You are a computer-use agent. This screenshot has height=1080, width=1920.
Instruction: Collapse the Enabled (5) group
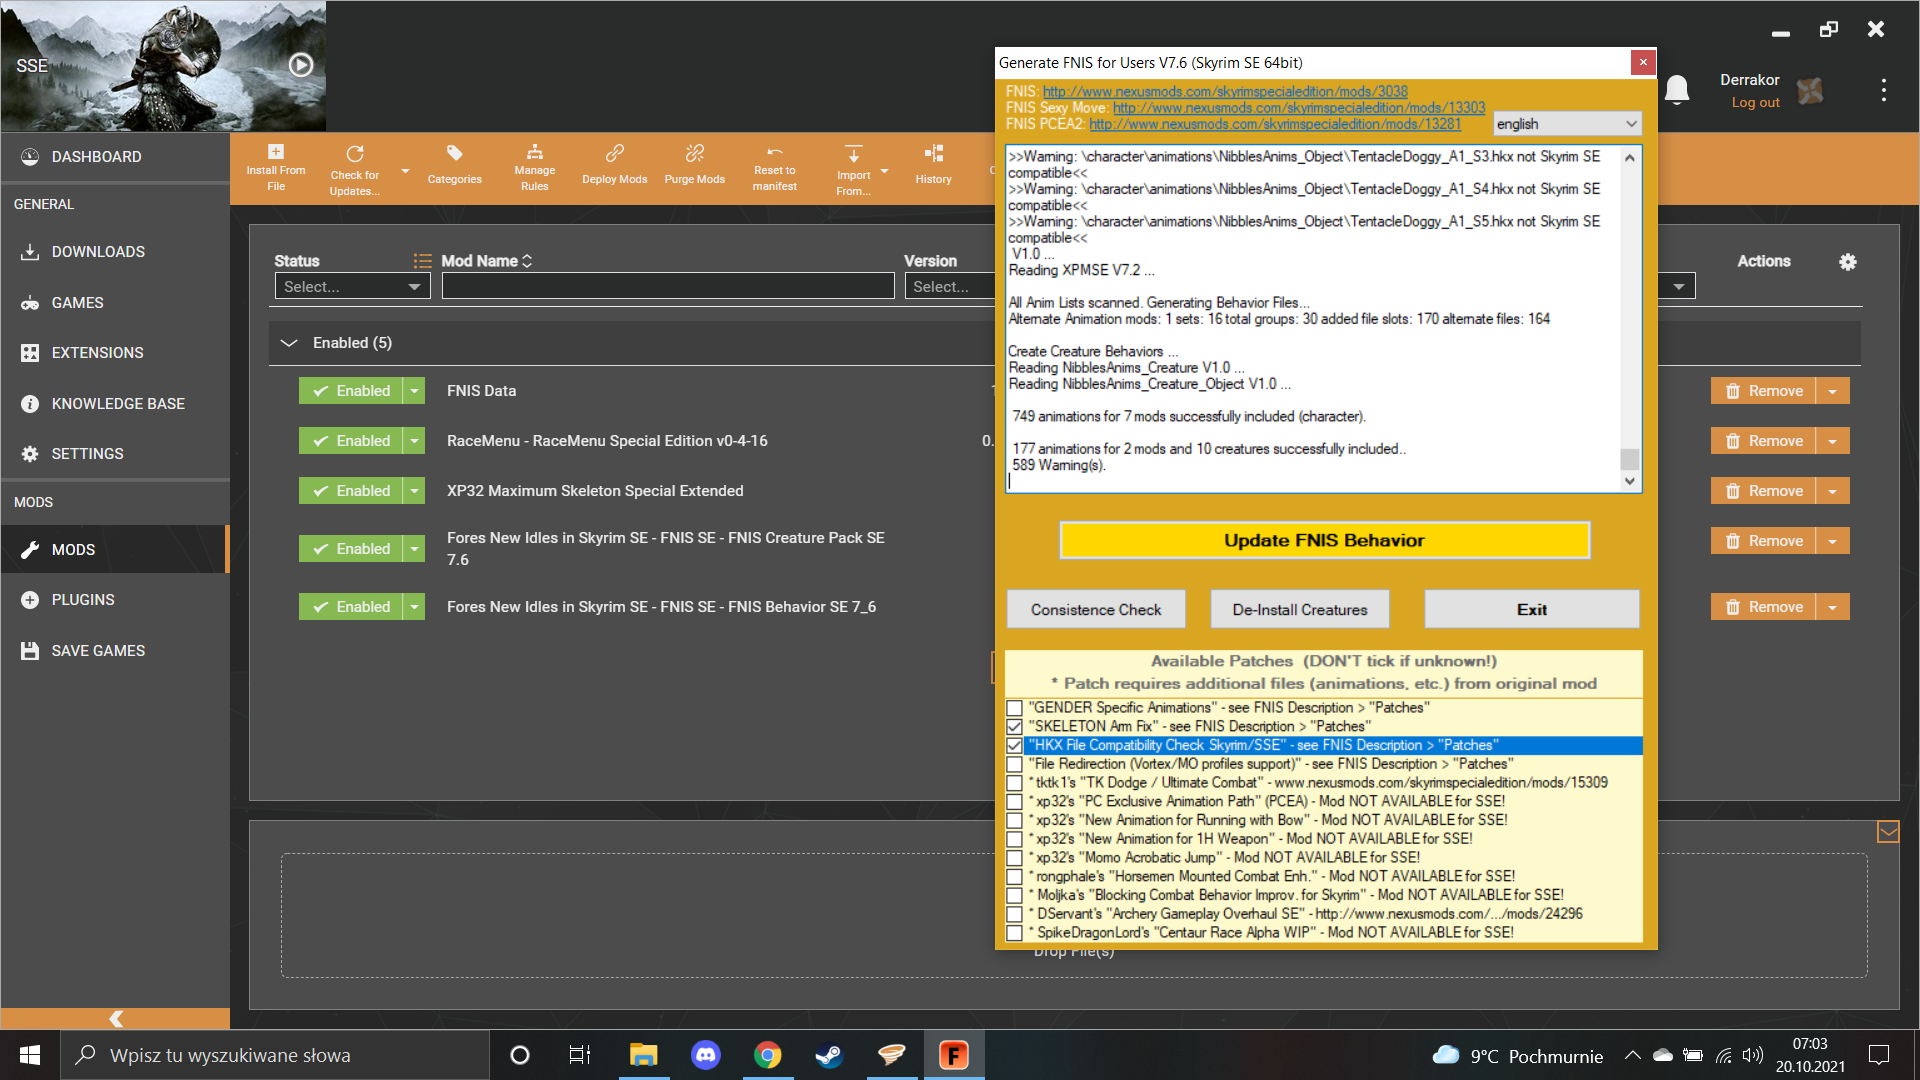pos(289,343)
